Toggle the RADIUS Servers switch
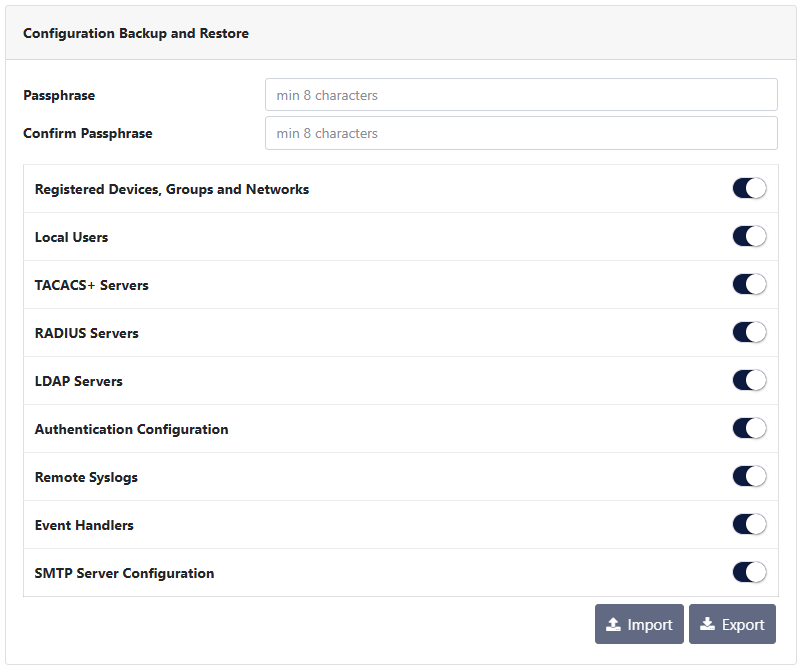Screen dimensions: 802x670 point(749,332)
